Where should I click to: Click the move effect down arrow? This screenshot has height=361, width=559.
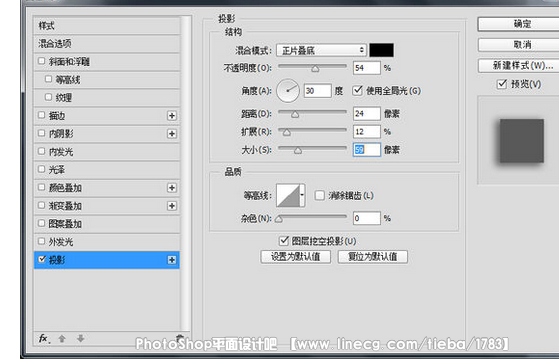pyautogui.click(x=81, y=339)
